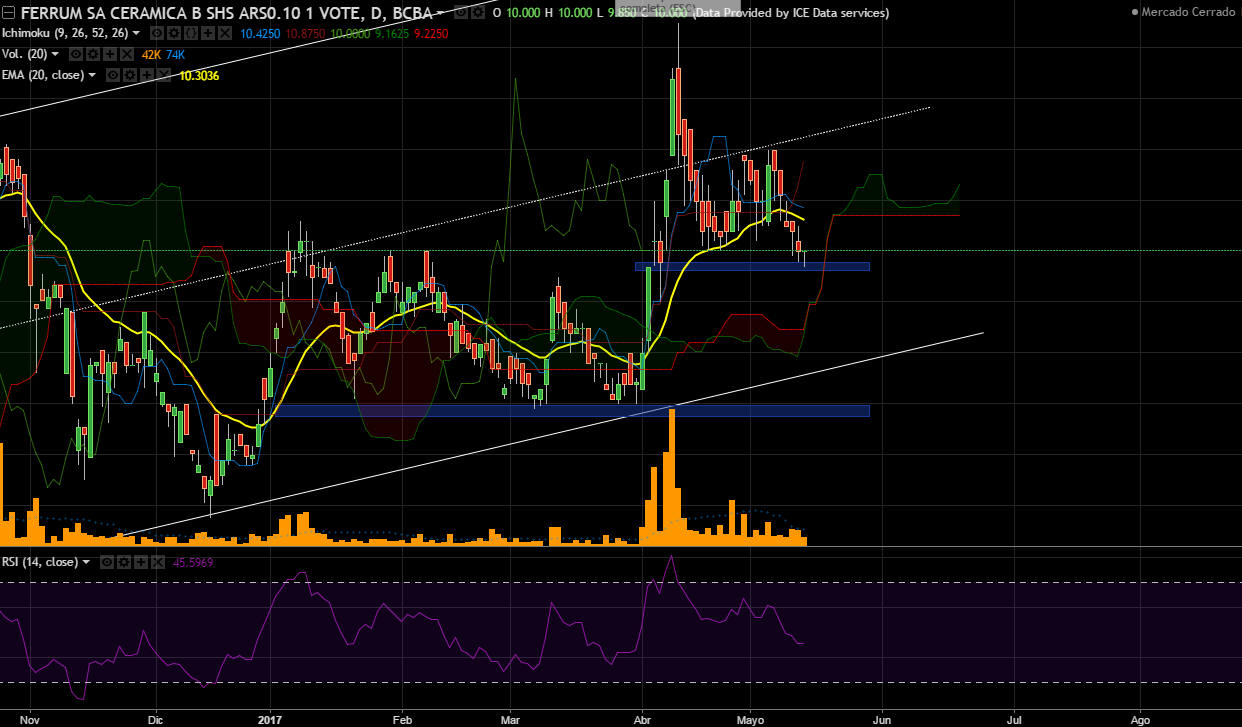The width and height of the screenshot is (1242, 727).
Task: Click the EMA (20, close) indicator label
Action: pos(43,75)
